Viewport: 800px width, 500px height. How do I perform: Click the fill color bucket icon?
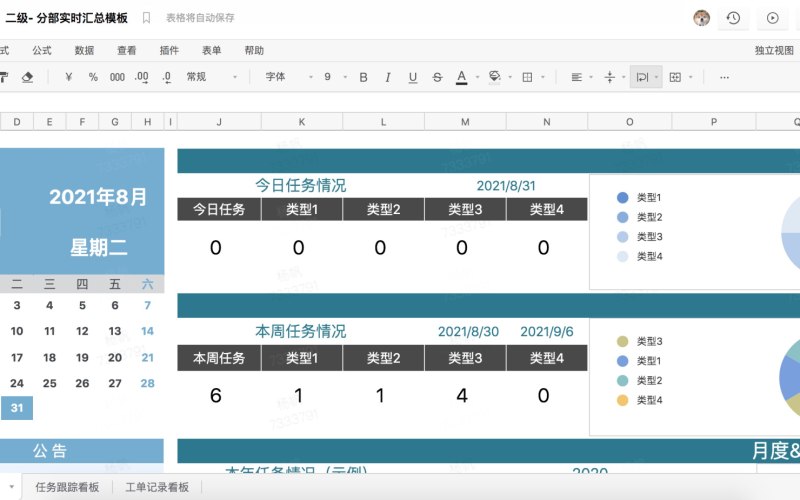click(494, 77)
